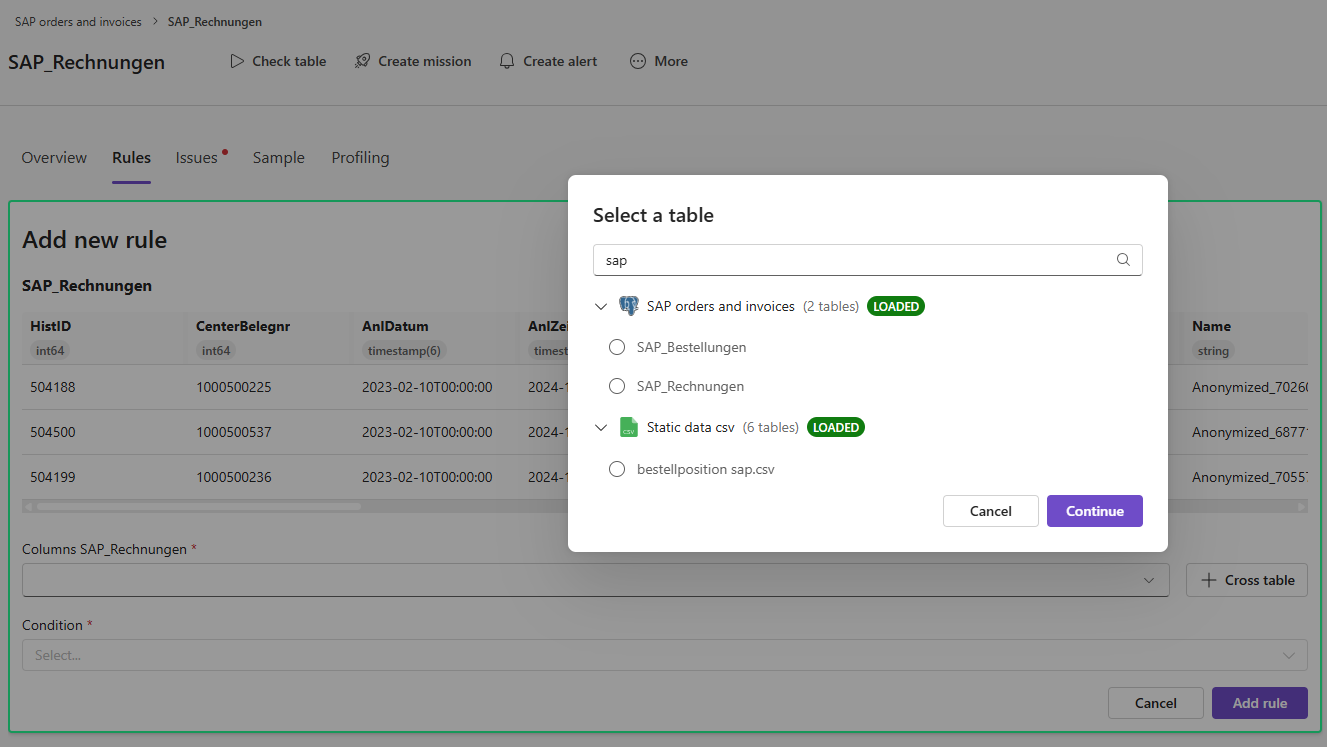Open the More options ellipsis icon

click(638, 61)
